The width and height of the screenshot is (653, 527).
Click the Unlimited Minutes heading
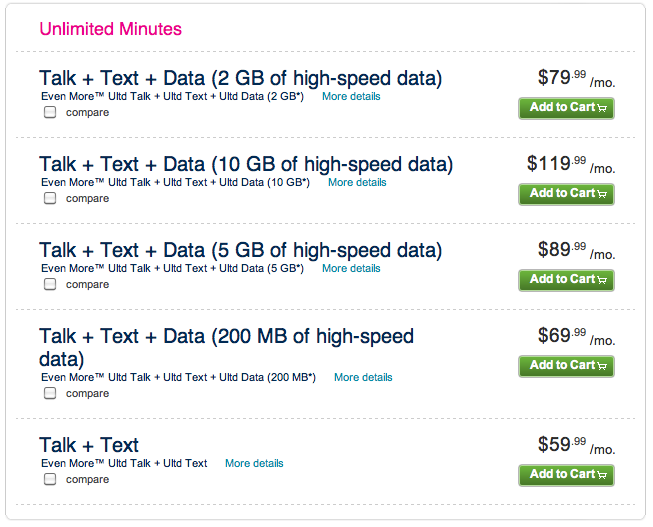coord(110,29)
